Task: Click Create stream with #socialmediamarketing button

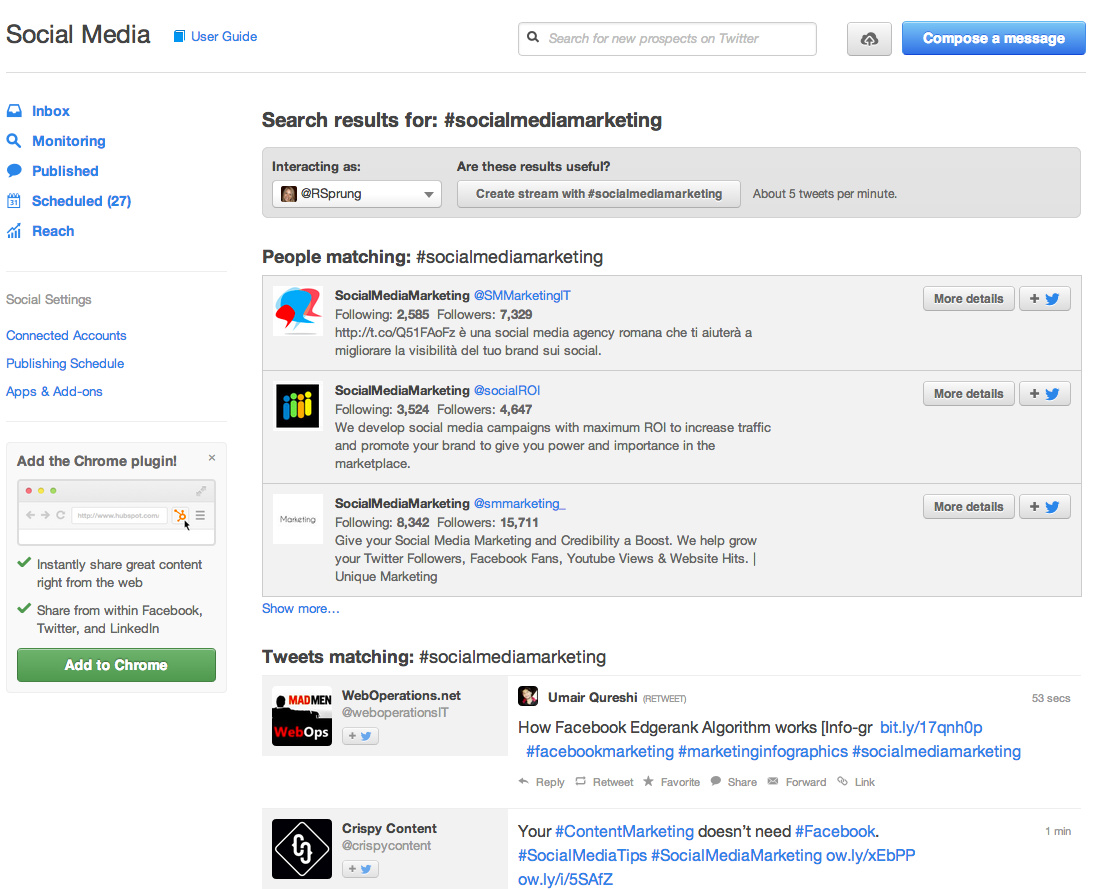Action: point(599,194)
